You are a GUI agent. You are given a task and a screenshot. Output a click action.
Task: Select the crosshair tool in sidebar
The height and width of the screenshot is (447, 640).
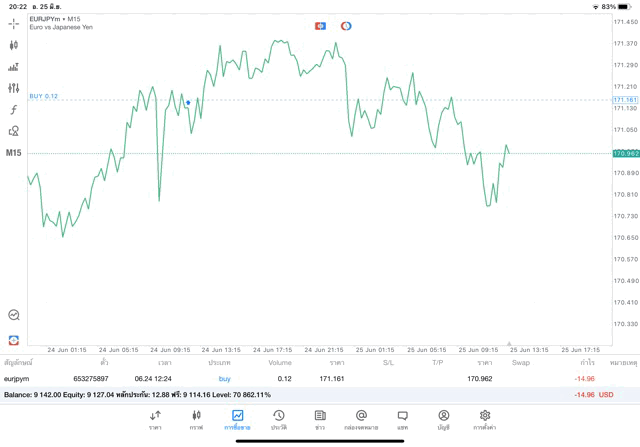14,24
